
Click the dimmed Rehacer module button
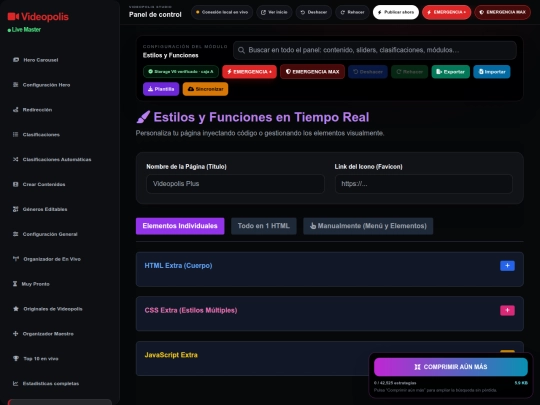(x=409, y=72)
